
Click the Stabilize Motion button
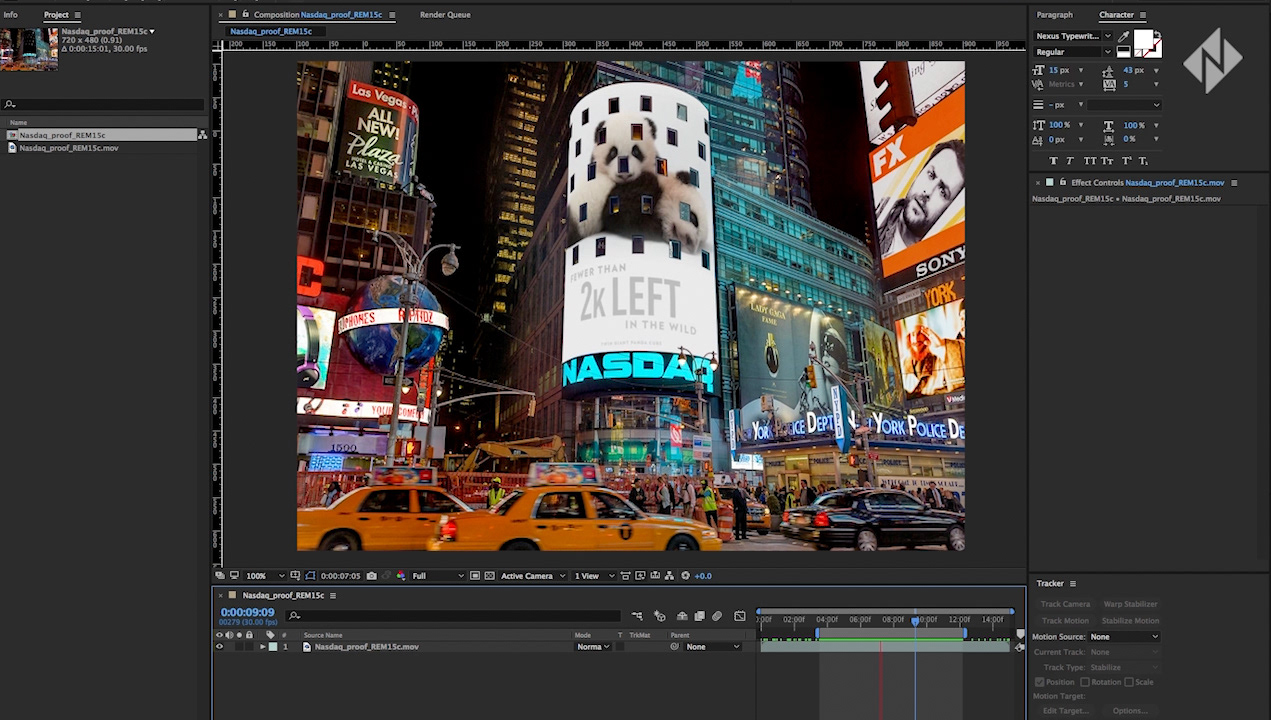(1130, 621)
